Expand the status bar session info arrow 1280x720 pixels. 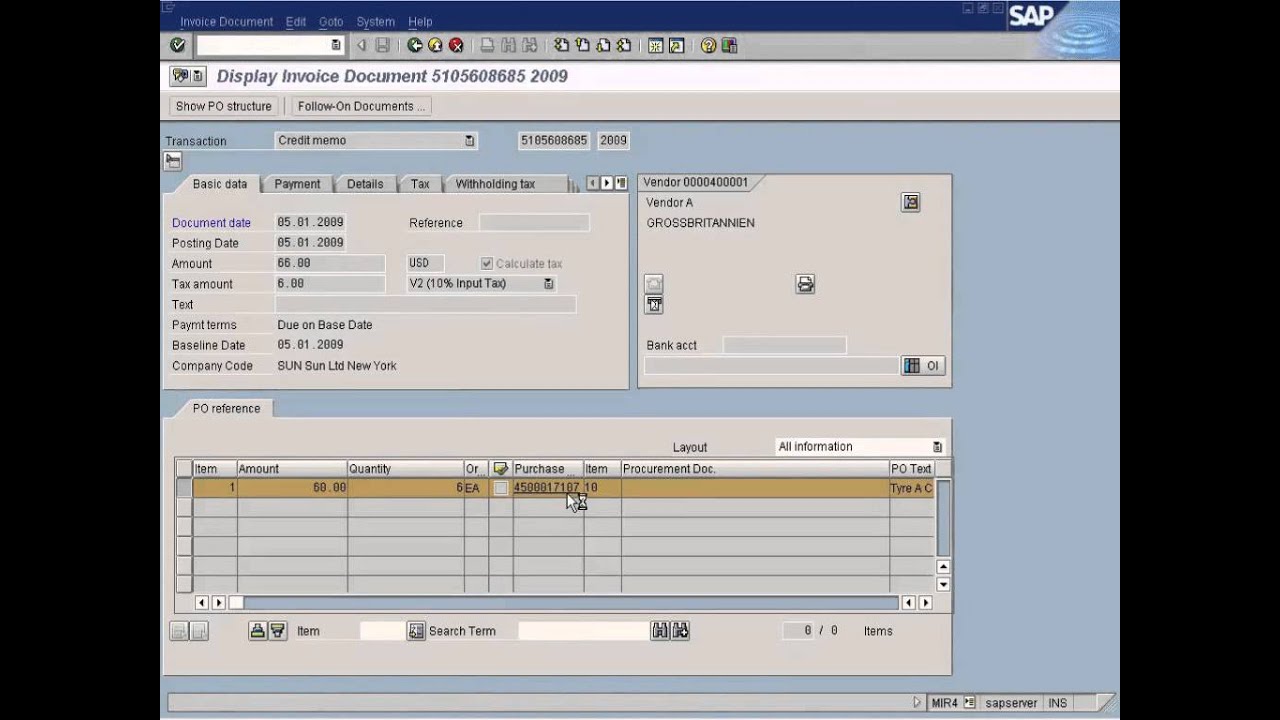917,703
